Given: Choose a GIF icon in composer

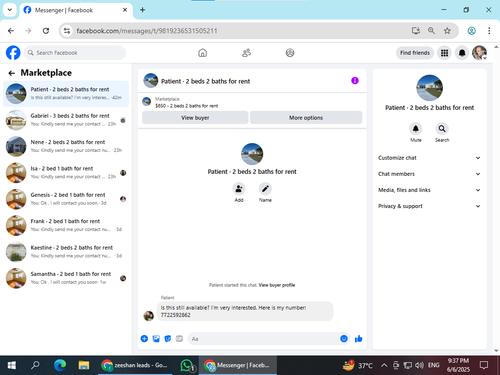Looking at the screenshot, I should click(x=179, y=339).
